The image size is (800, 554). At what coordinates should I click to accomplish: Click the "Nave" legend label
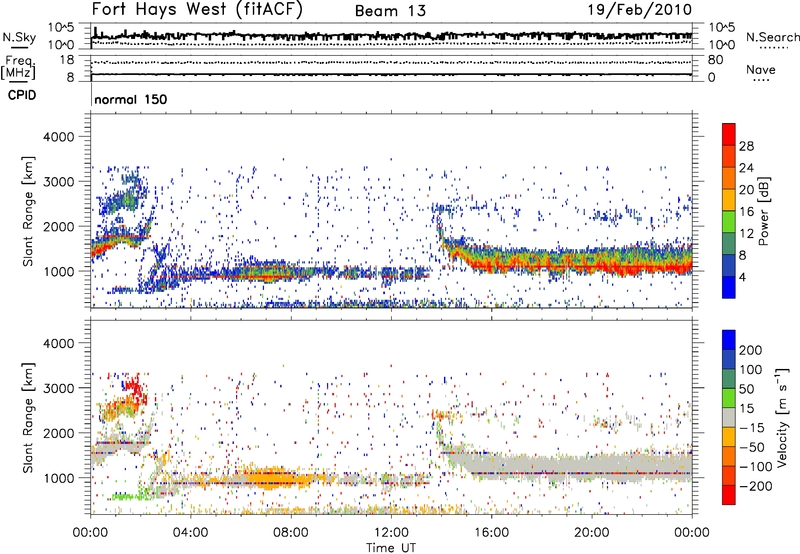pos(761,69)
